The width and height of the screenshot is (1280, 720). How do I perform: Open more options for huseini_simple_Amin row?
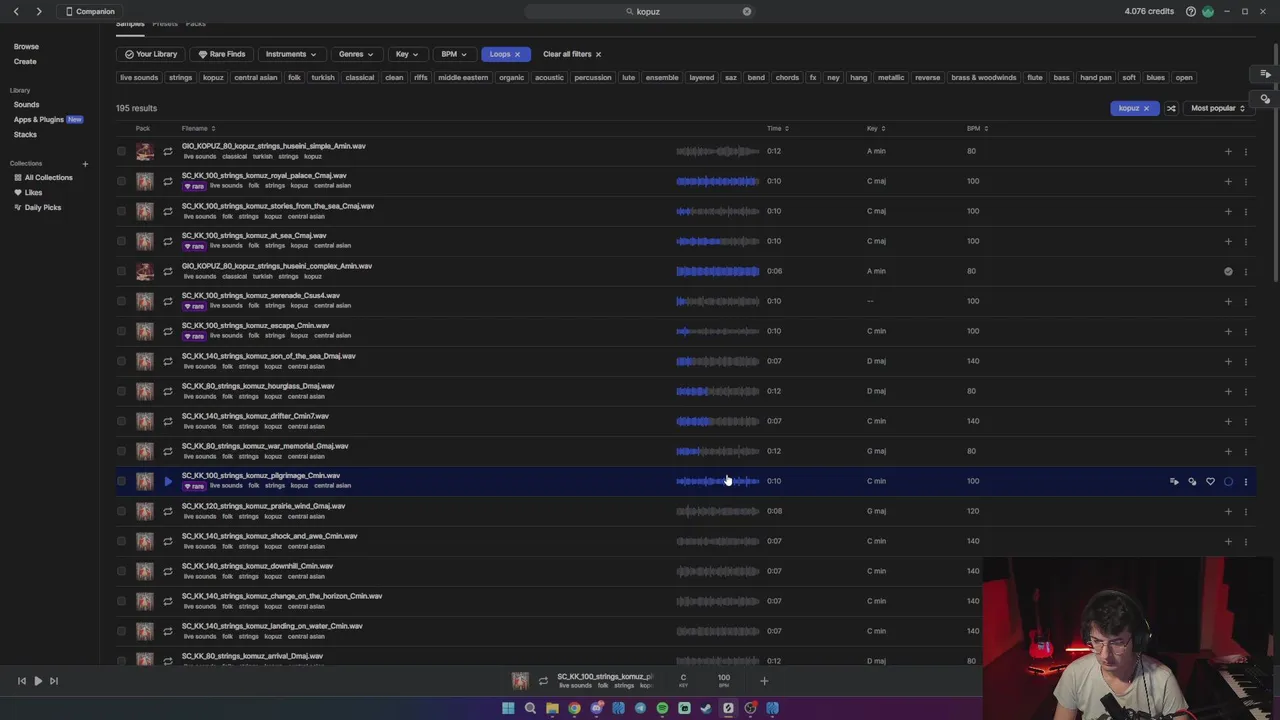coord(1245,151)
